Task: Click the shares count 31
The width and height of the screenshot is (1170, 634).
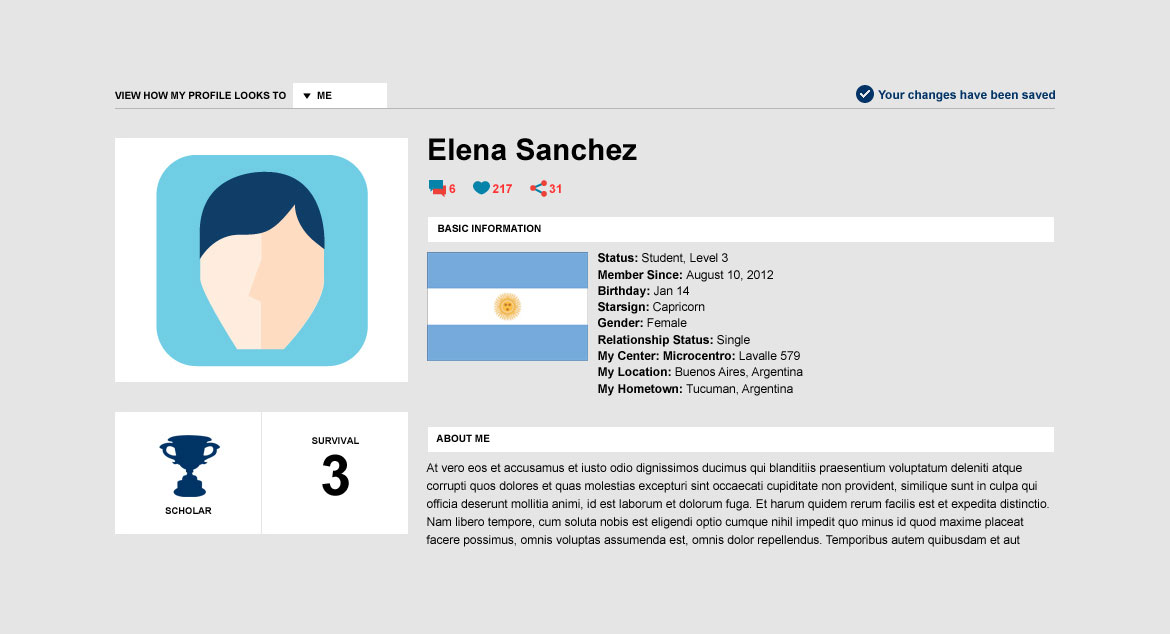Action: click(556, 189)
